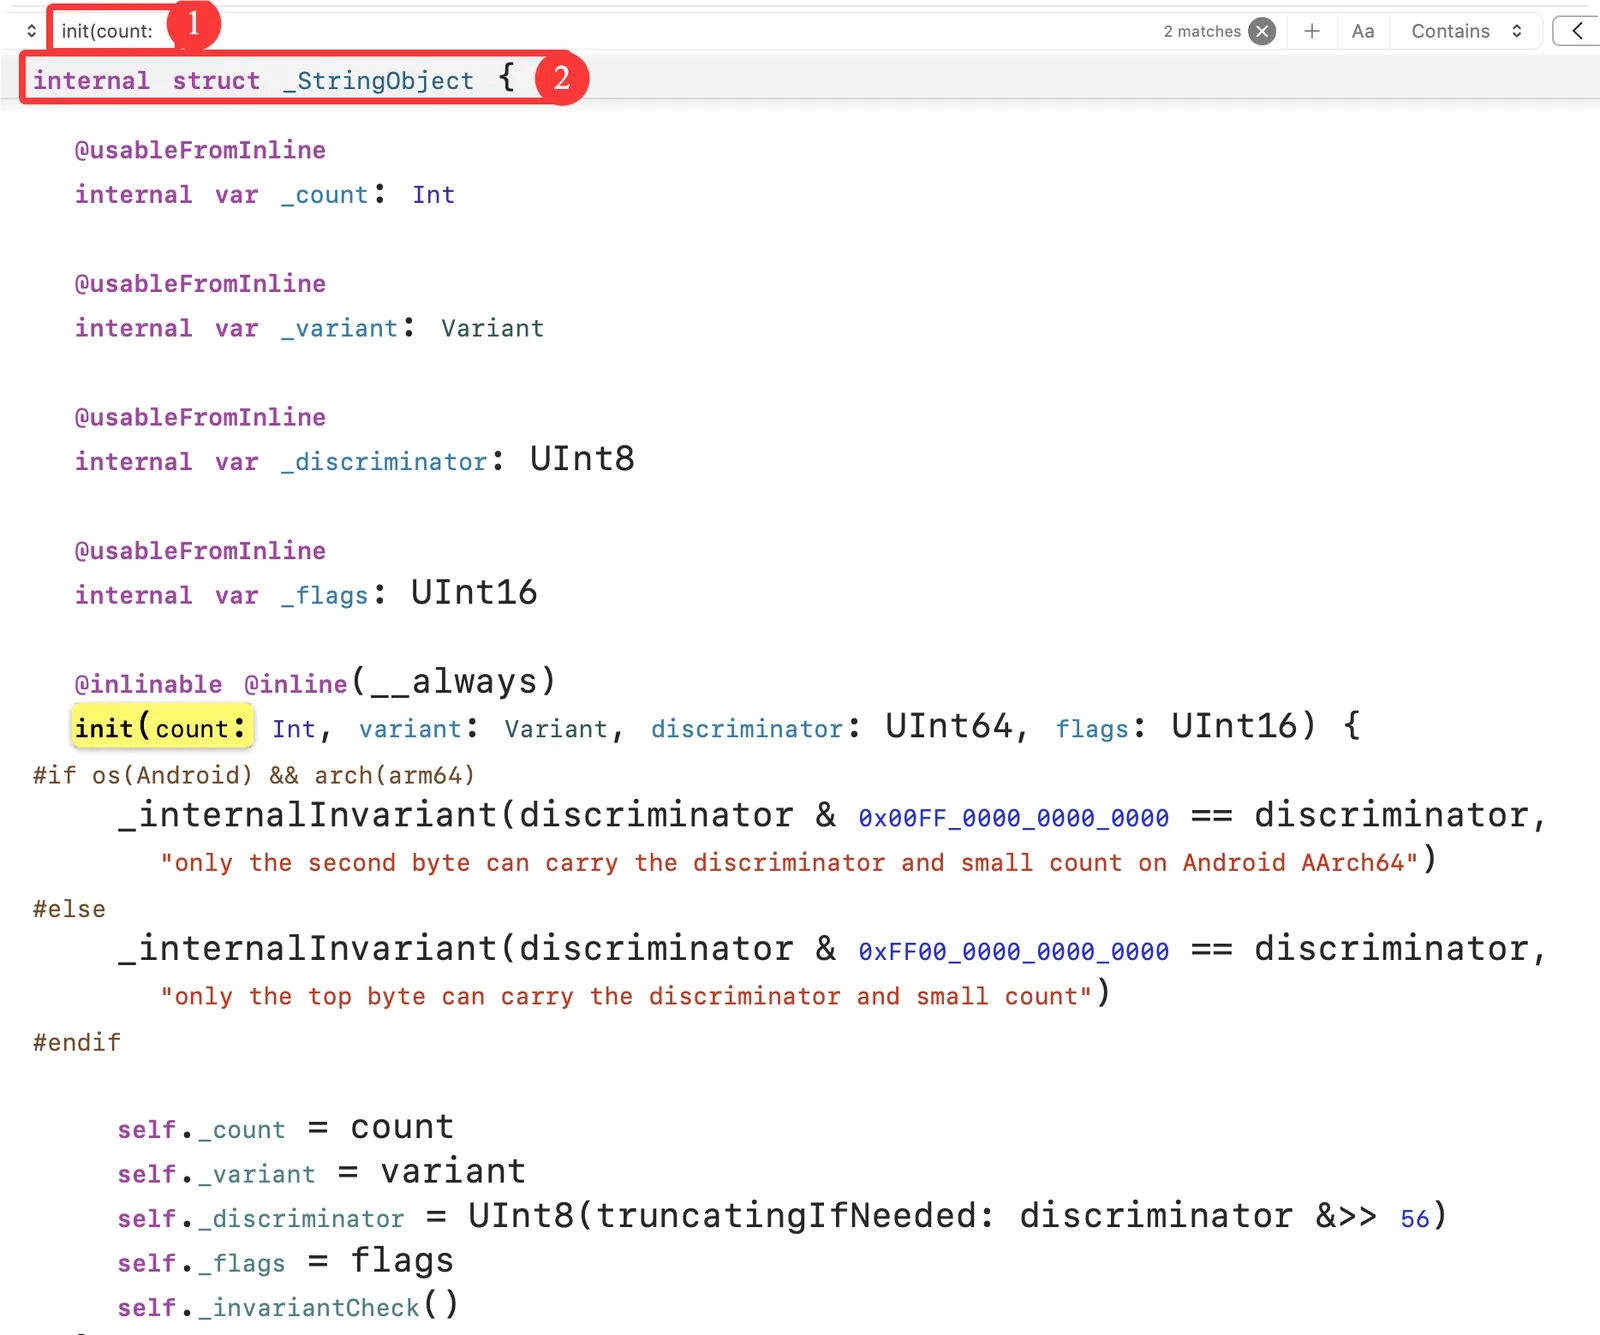1600x1335 pixels.
Task: Open the Contains match-type dropdown
Action: click(x=1466, y=31)
